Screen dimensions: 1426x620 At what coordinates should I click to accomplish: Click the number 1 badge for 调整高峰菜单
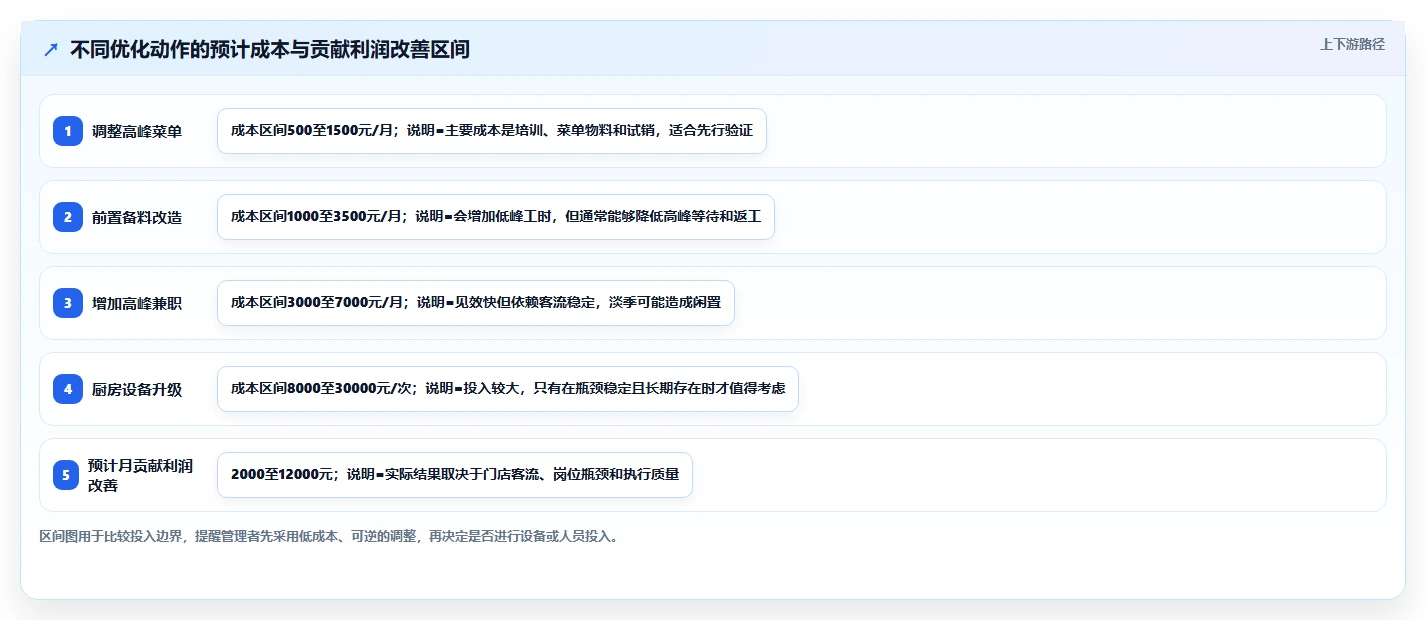coord(68,131)
